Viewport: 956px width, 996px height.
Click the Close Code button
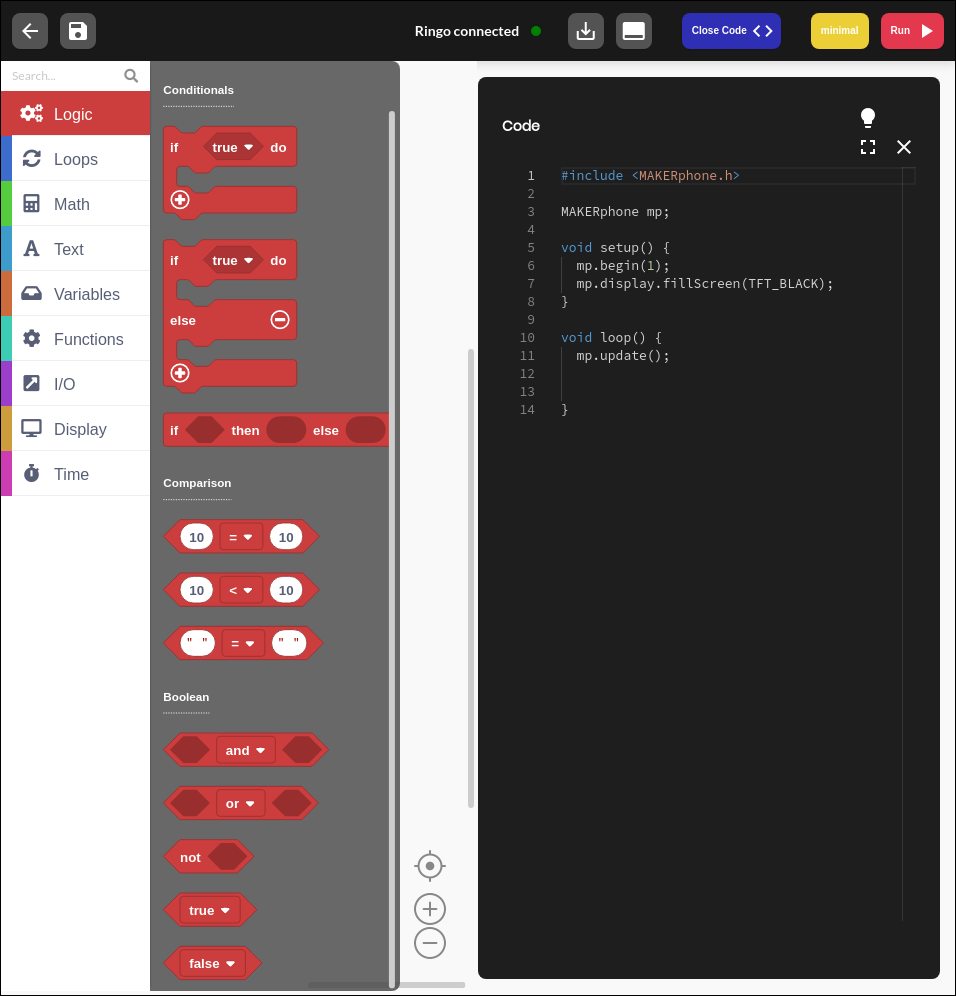pyautogui.click(x=731, y=30)
